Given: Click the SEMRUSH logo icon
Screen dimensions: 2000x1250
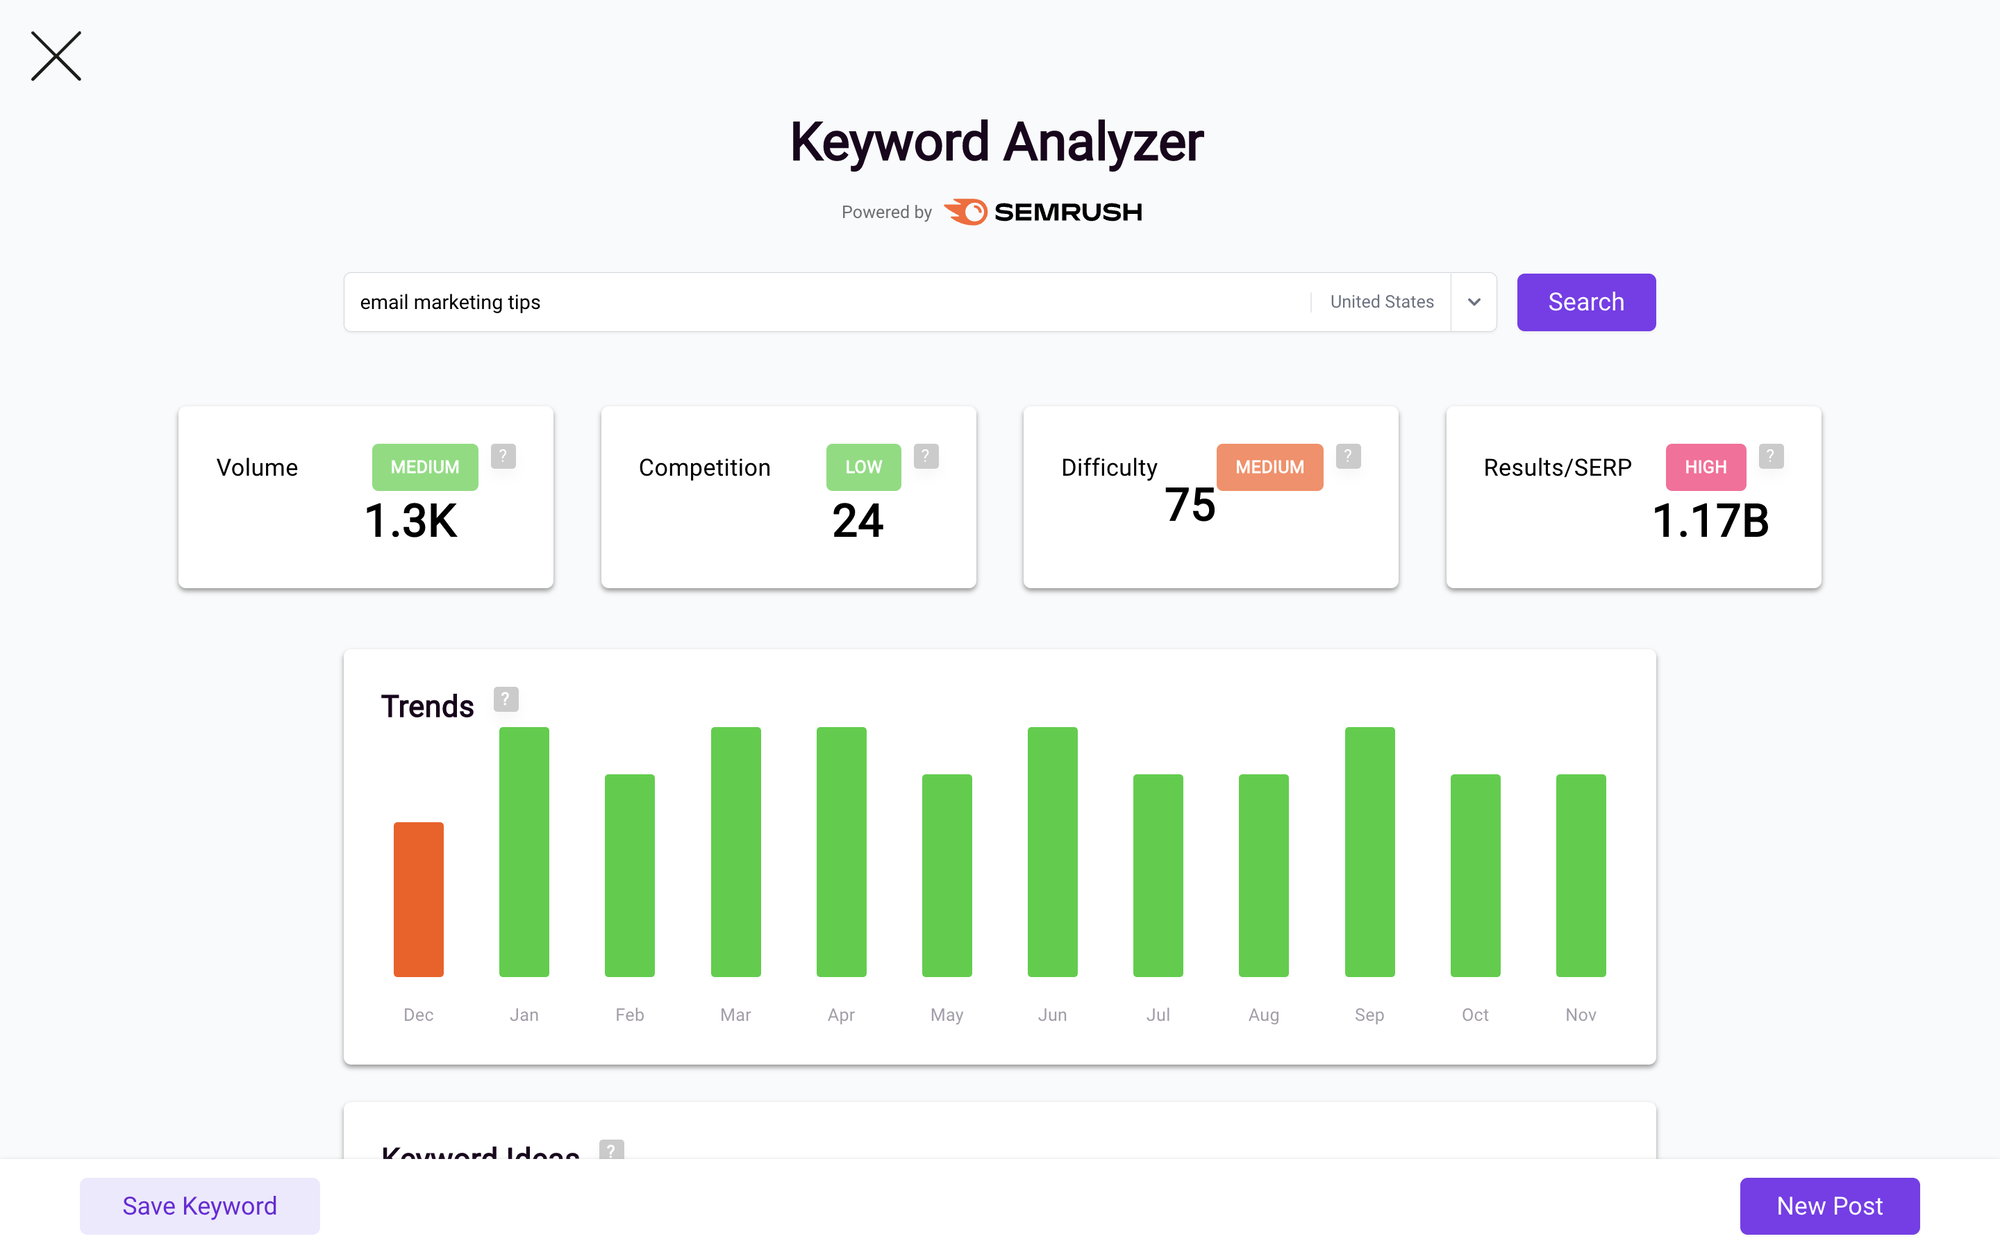Looking at the screenshot, I should (x=965, y=210).
